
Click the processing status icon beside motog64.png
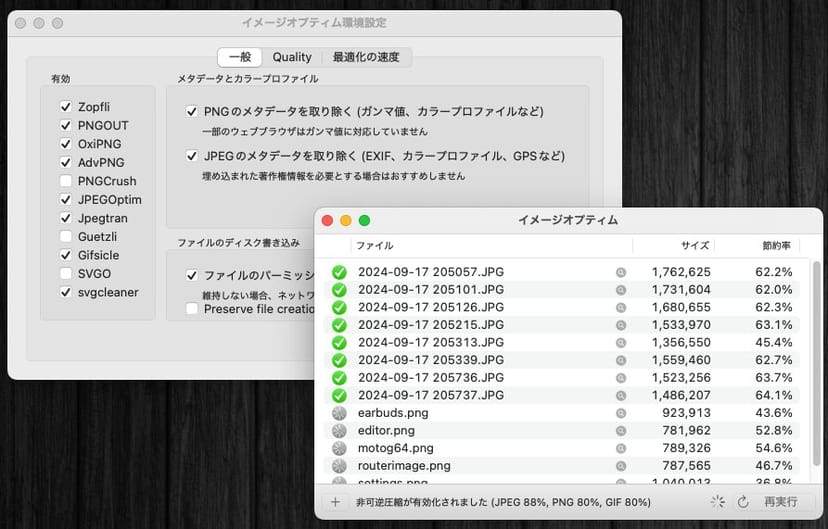click(339, 448)
